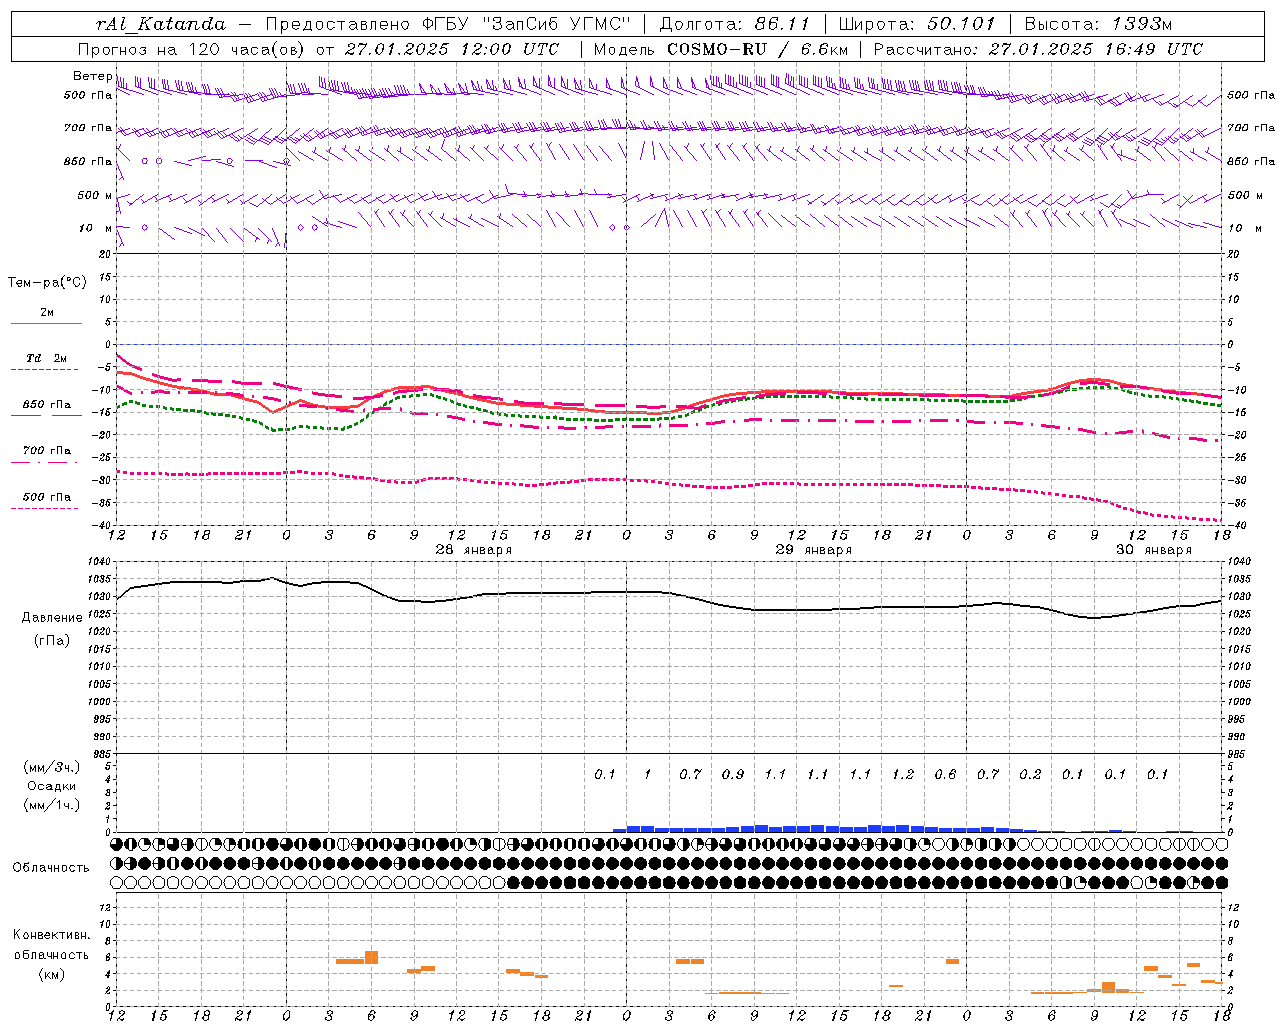Click the Облачность row label
The width and height of the screenshot is (1280, 1024).
click(51, 868)
